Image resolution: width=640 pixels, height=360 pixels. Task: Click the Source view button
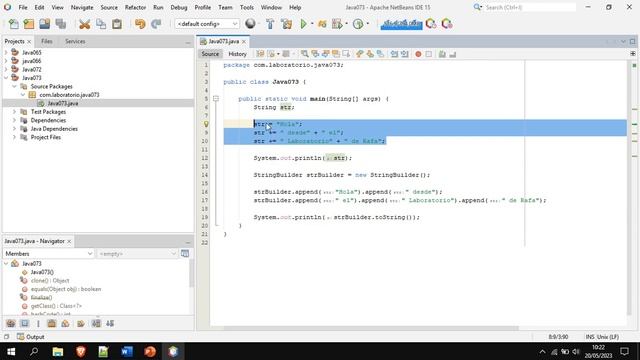[210, 54]
